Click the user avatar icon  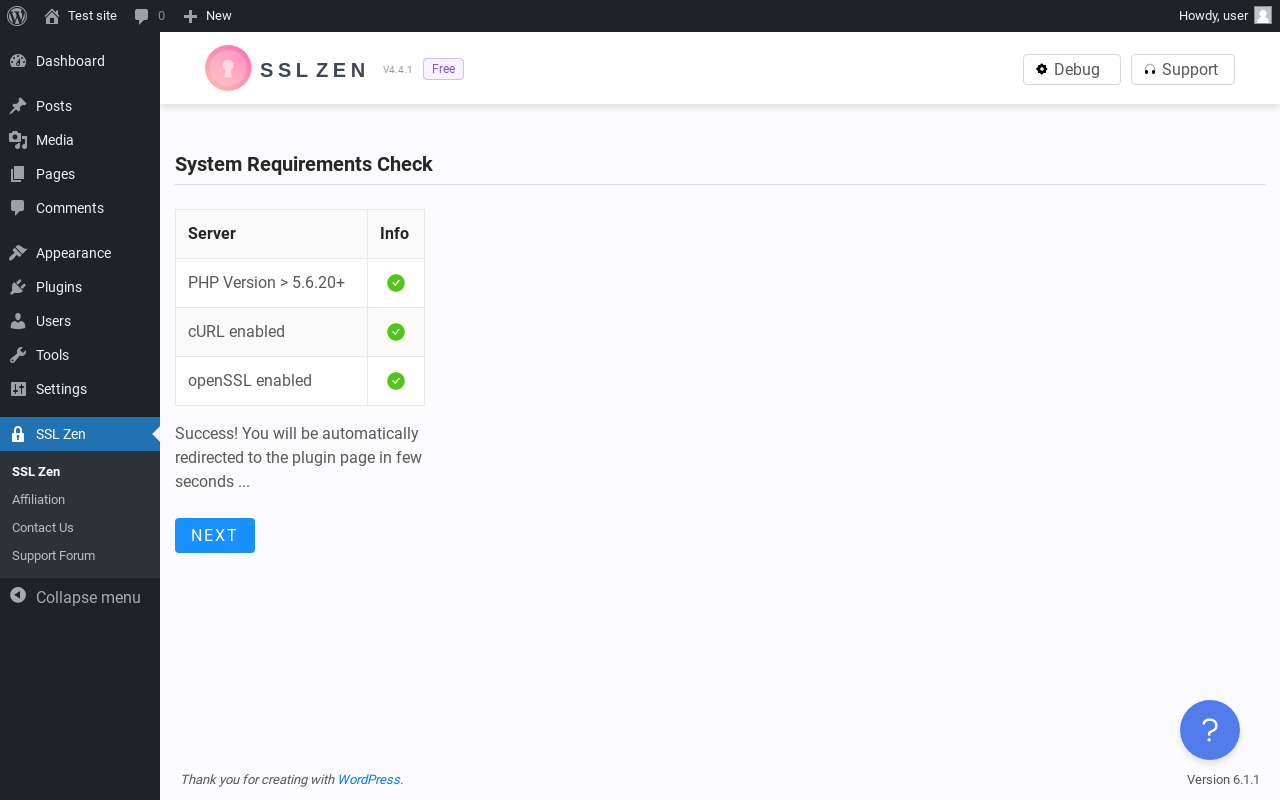(x=1263, y=15)
